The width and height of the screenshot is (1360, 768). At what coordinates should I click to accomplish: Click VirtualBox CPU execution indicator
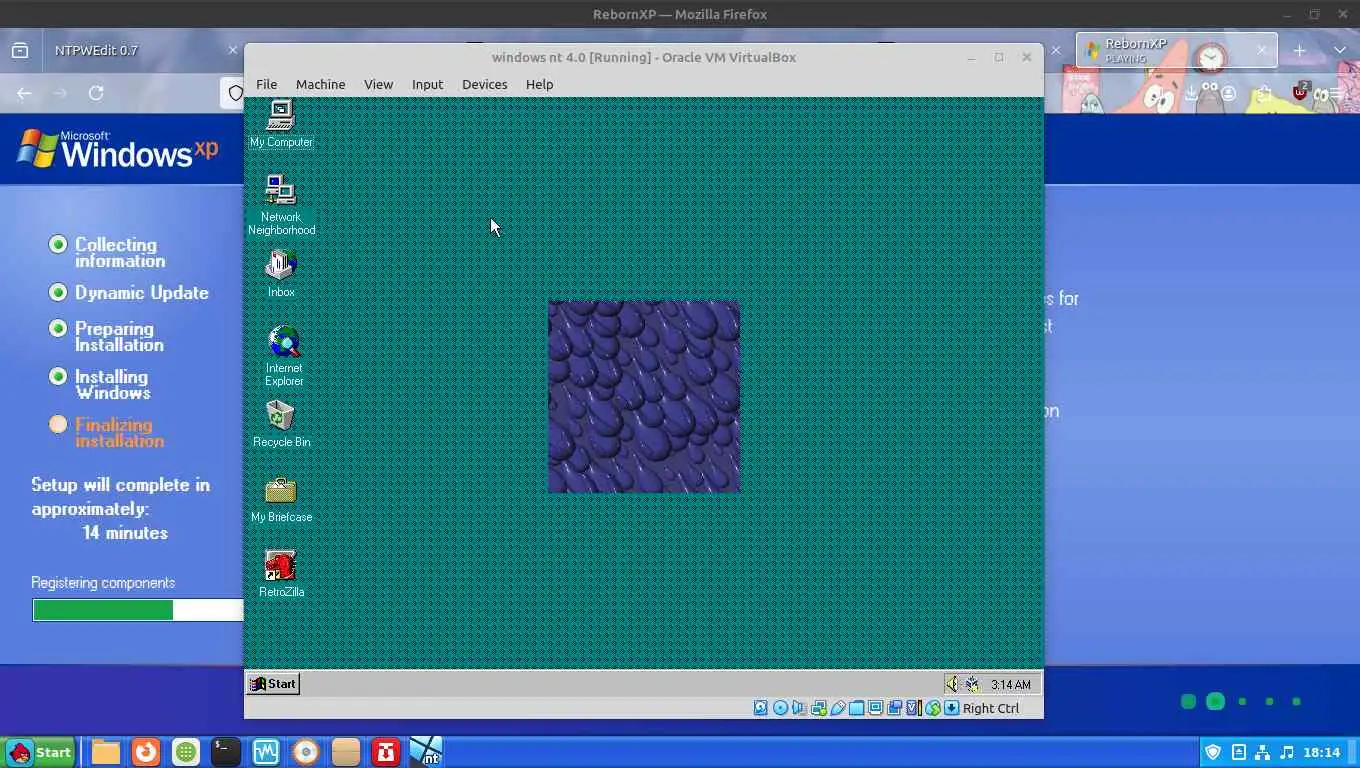pos(913,708)
